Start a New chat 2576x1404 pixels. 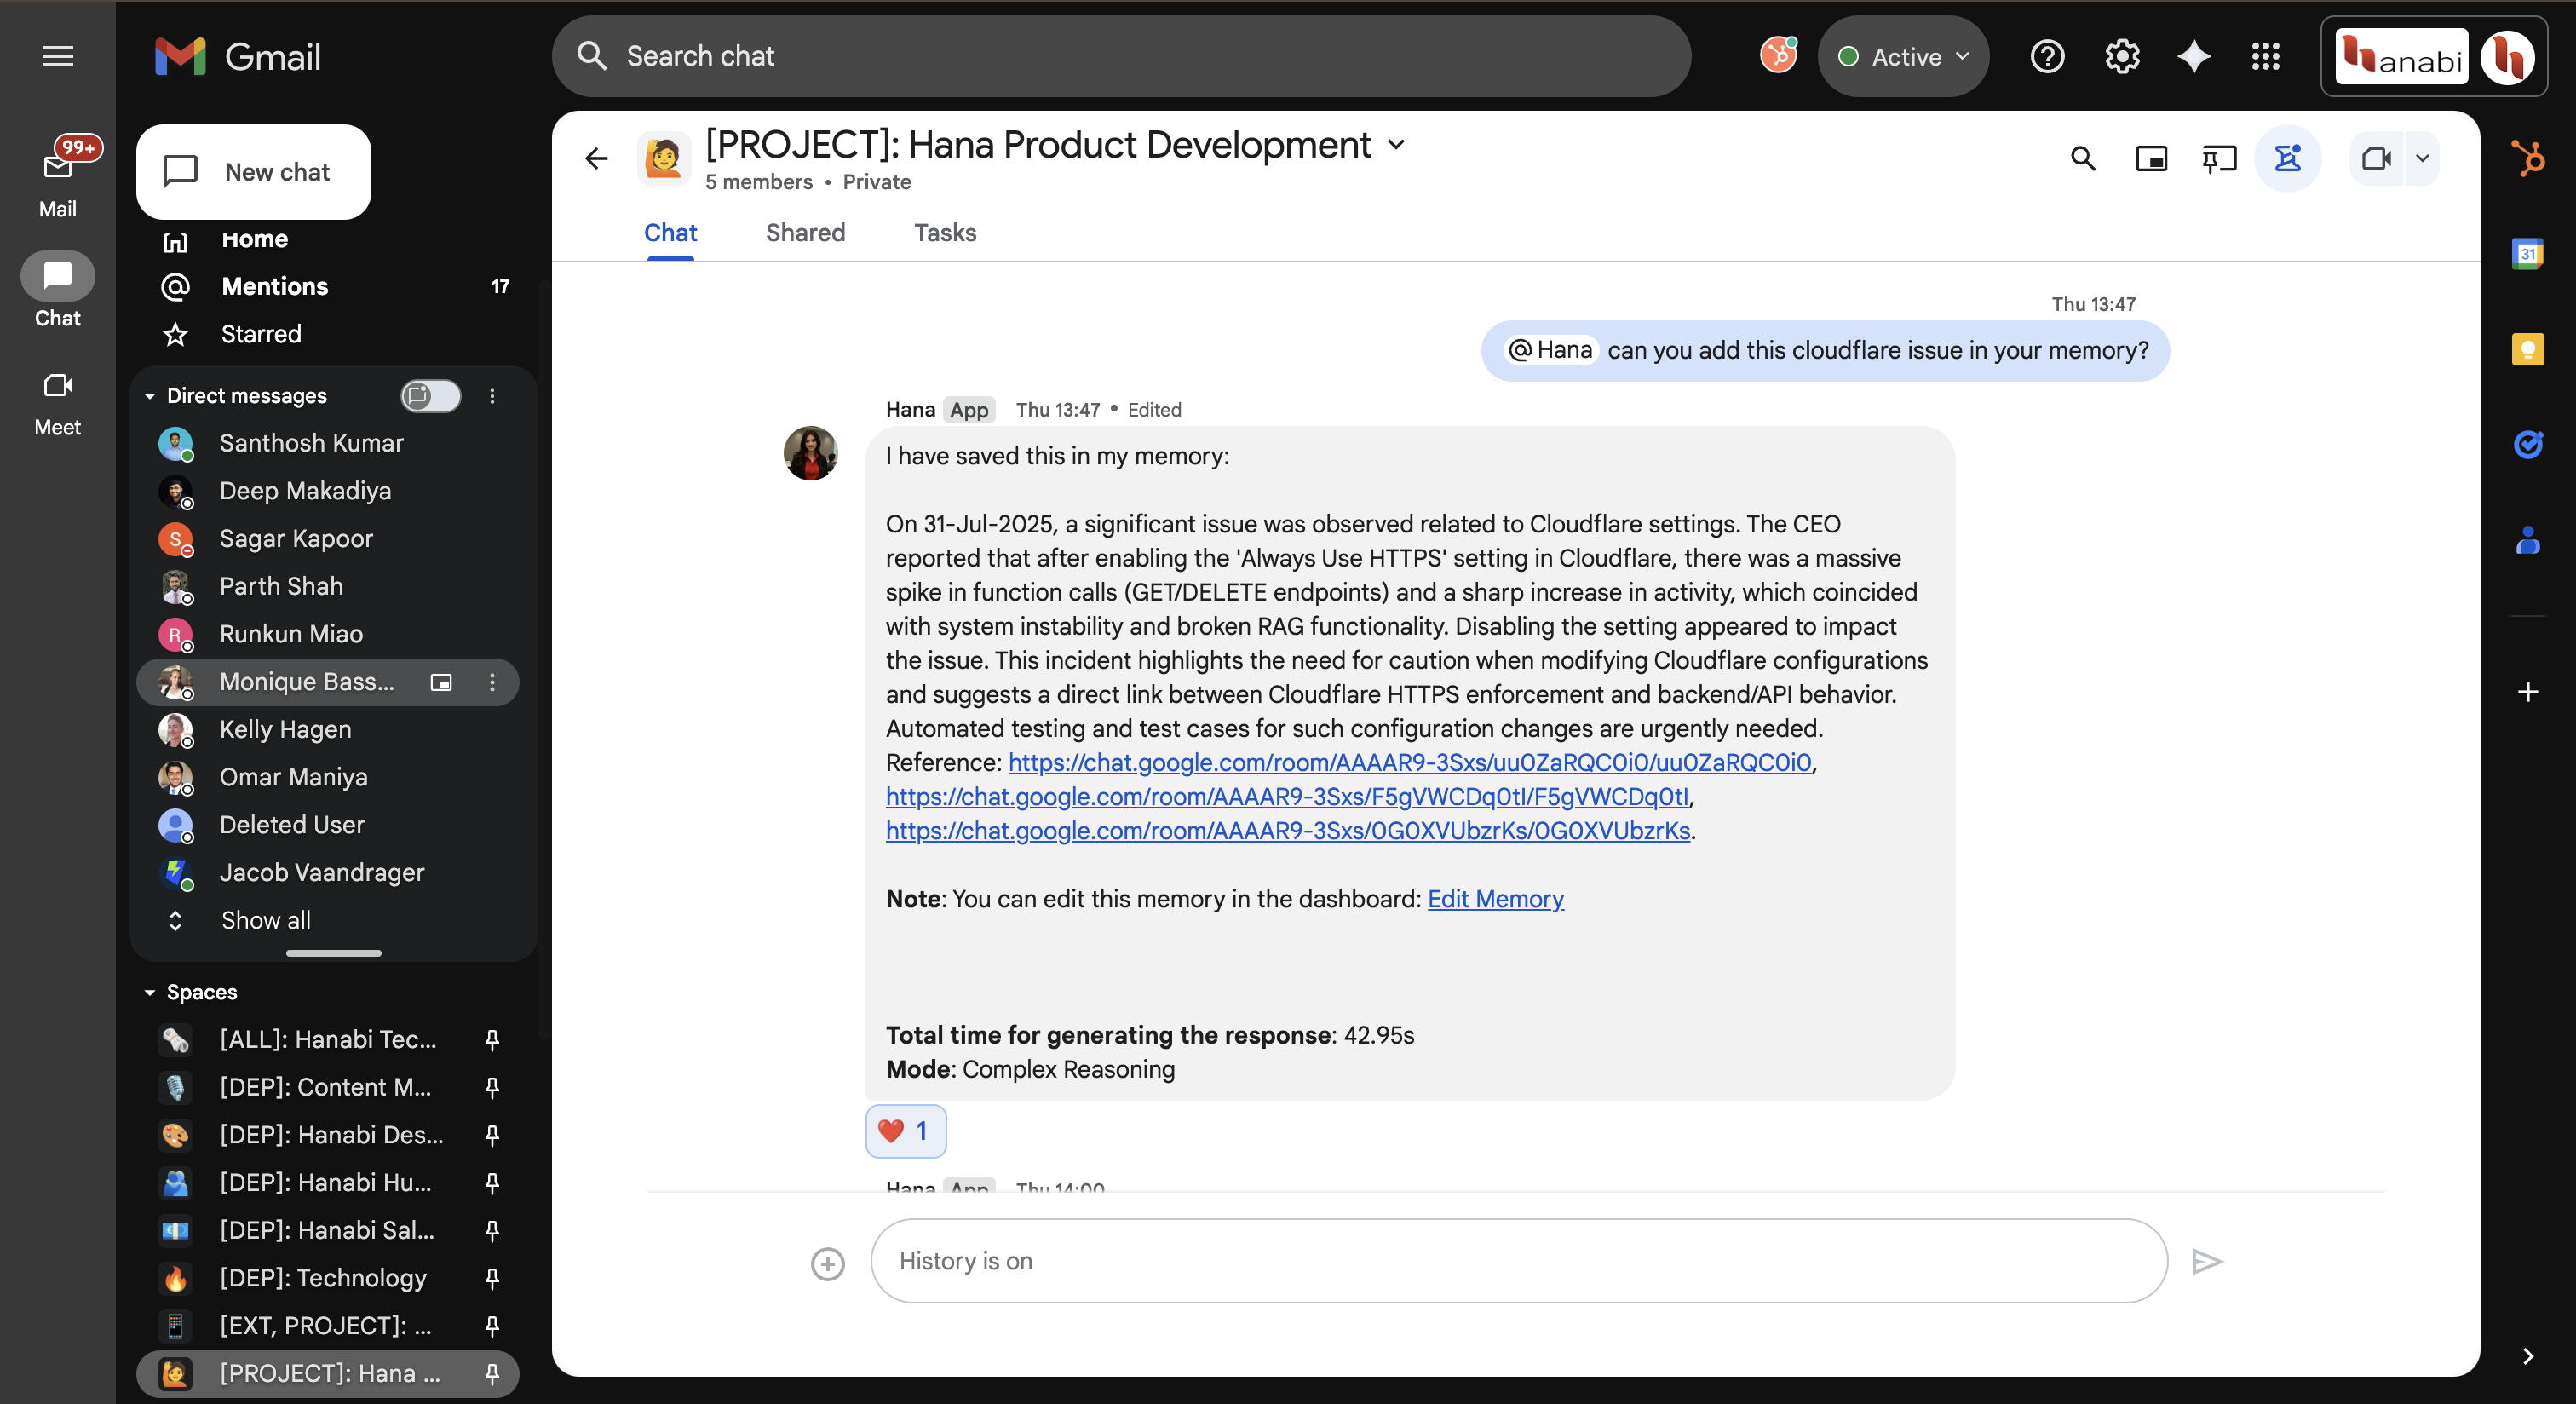[254, 172]
